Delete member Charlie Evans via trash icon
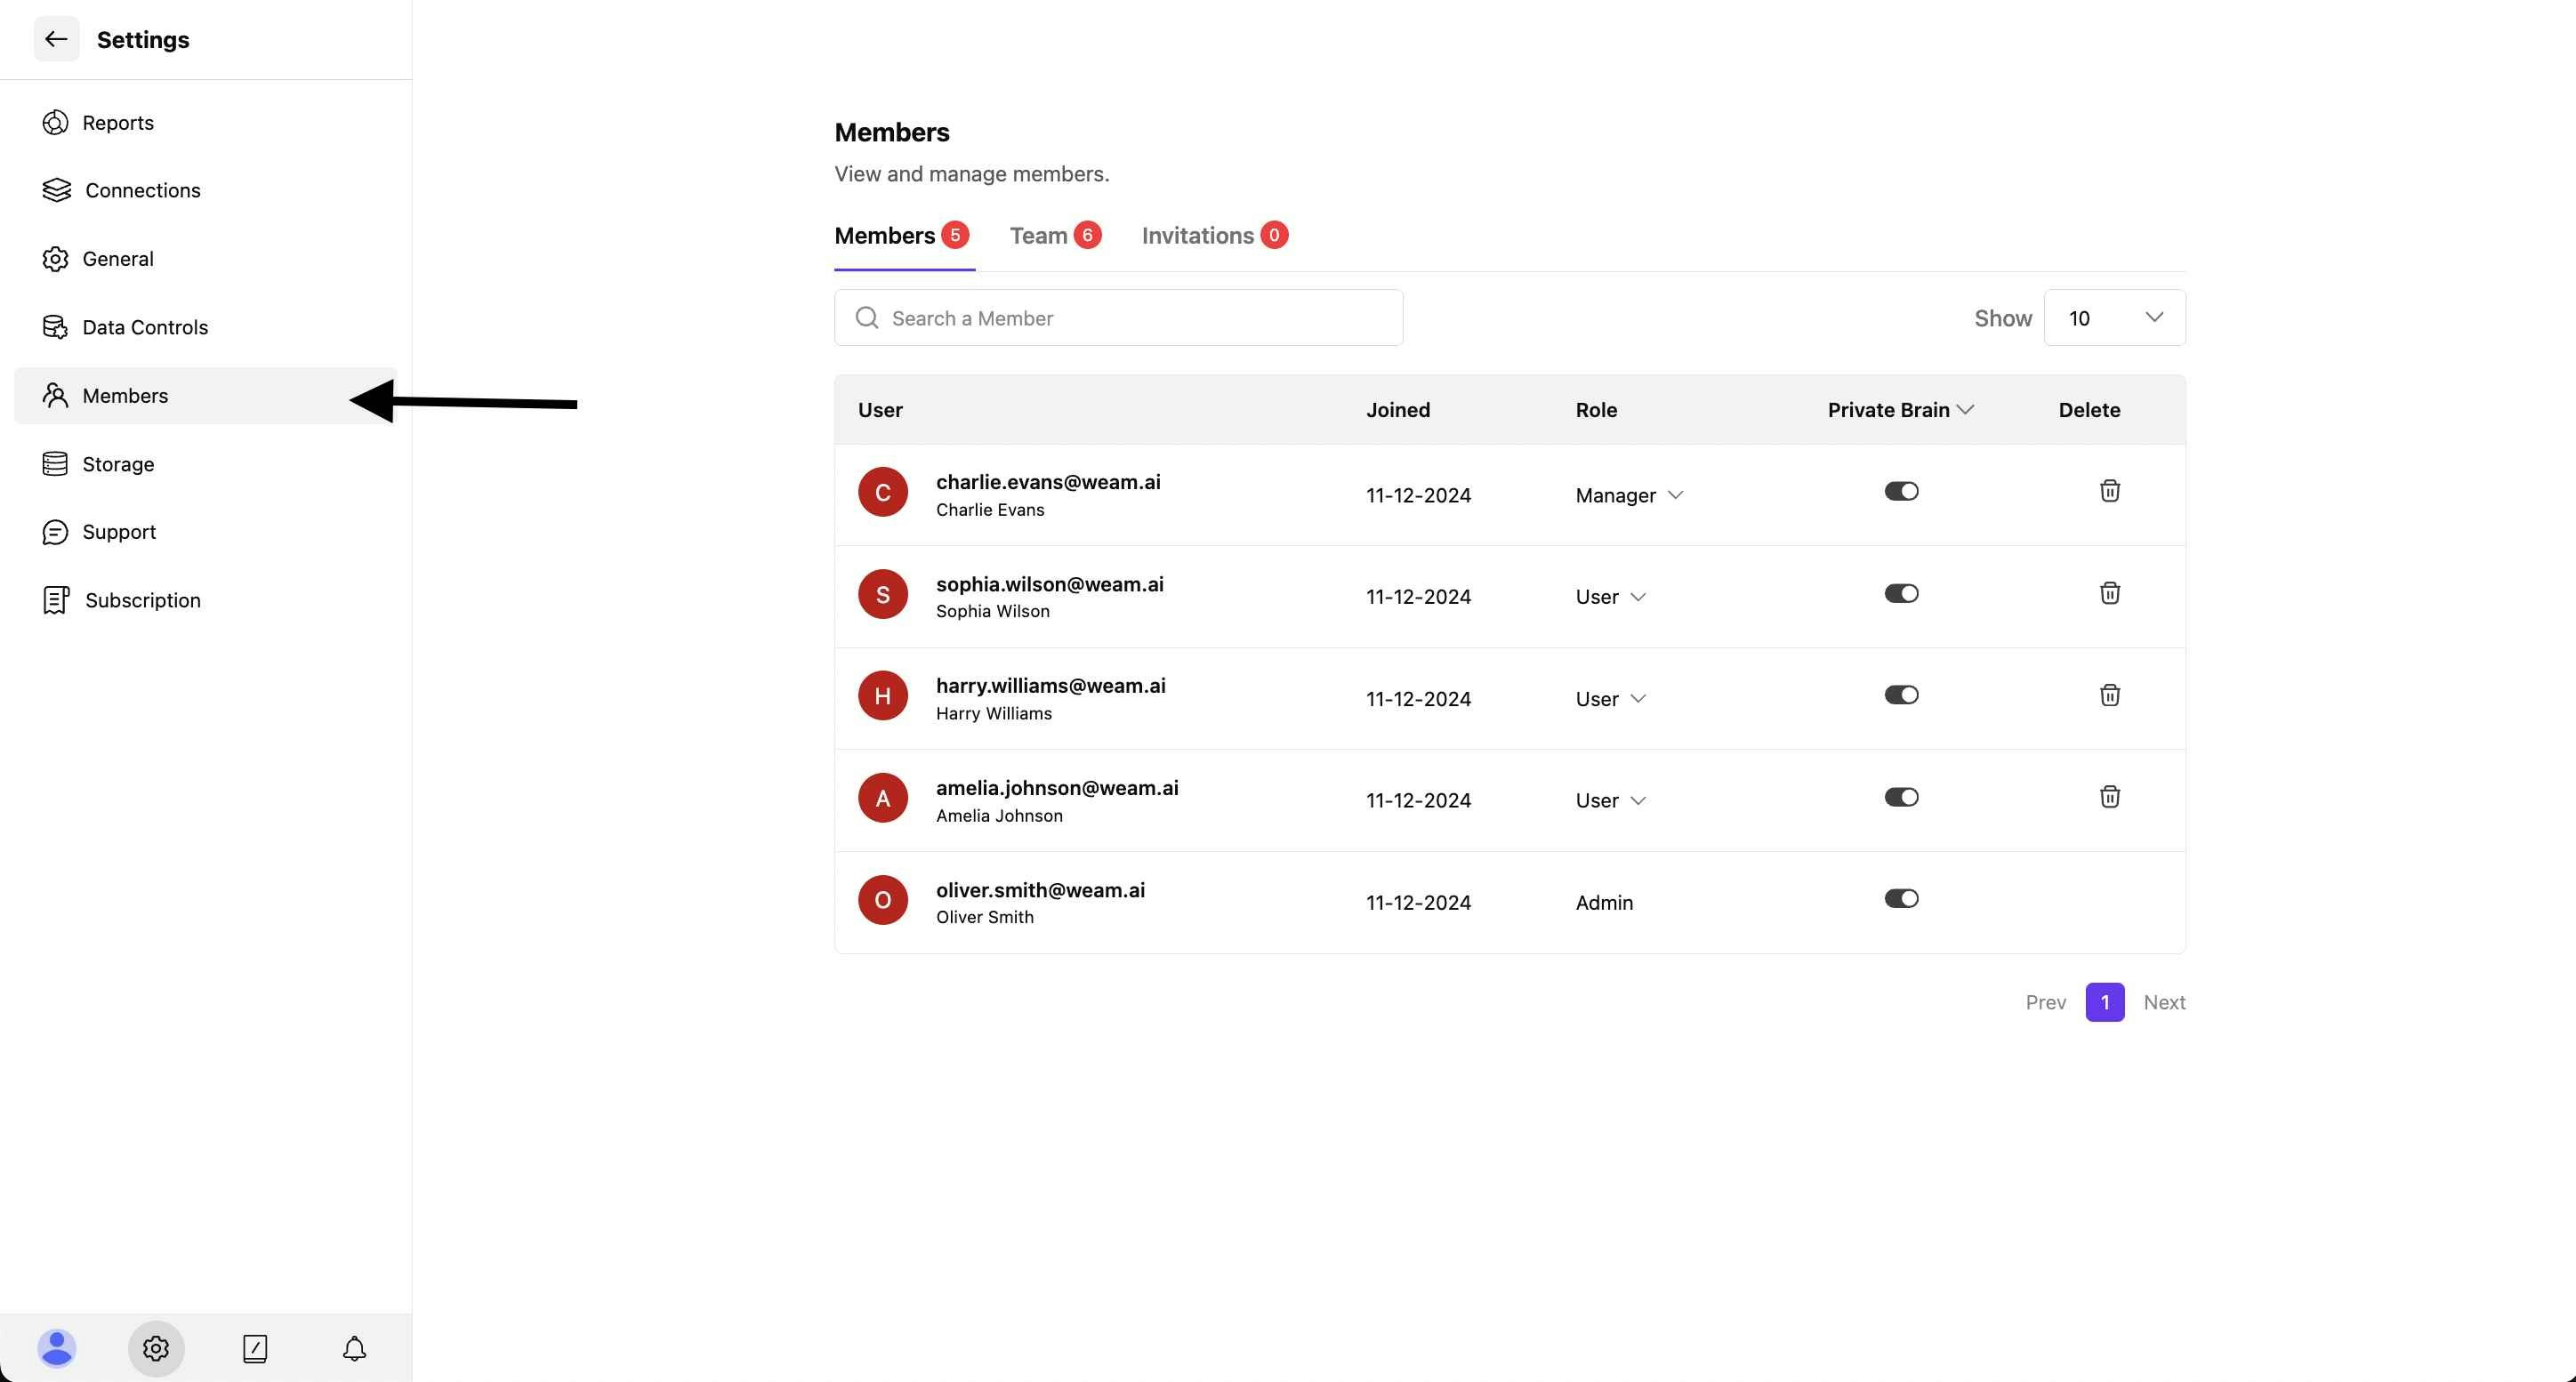 (2109, 491)
